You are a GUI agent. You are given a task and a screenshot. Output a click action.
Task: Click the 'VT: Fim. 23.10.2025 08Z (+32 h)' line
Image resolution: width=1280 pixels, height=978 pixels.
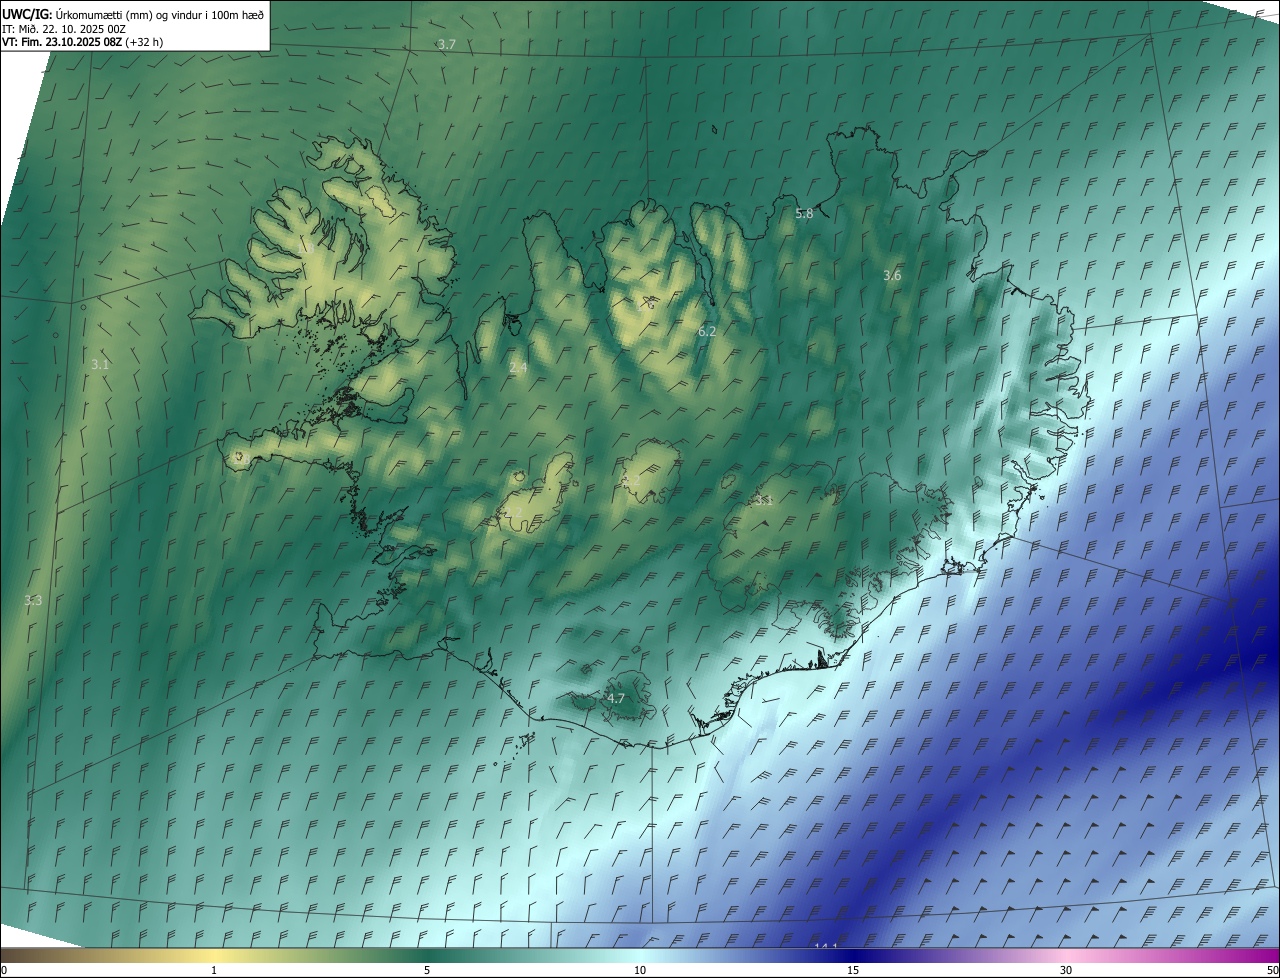[83, 42]
